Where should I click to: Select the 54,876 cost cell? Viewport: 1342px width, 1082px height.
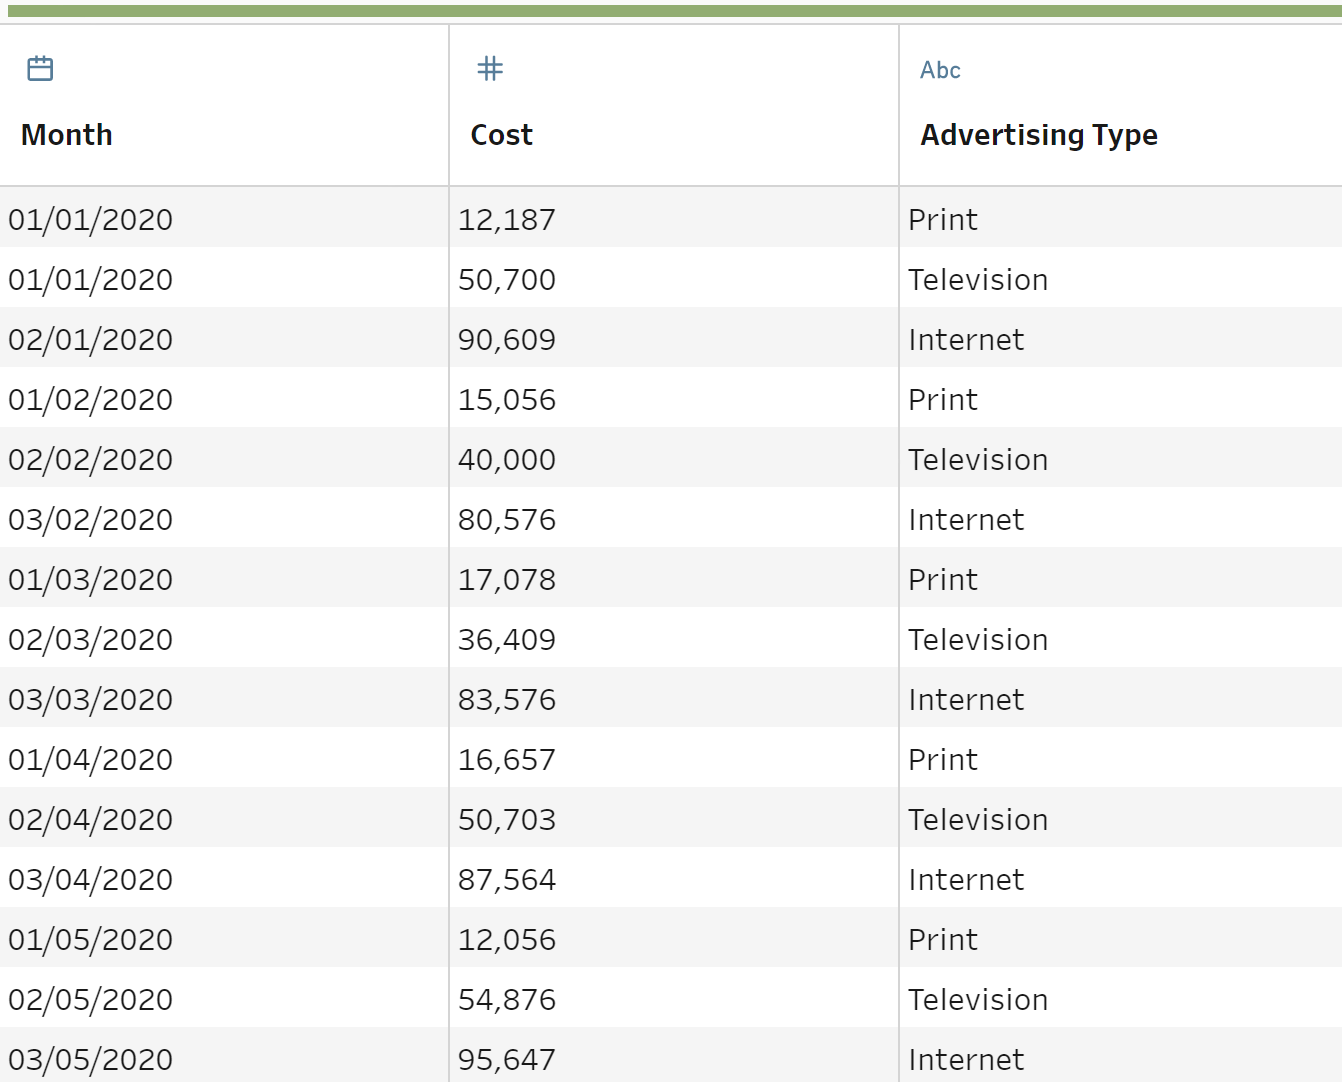coord(507,1000)
